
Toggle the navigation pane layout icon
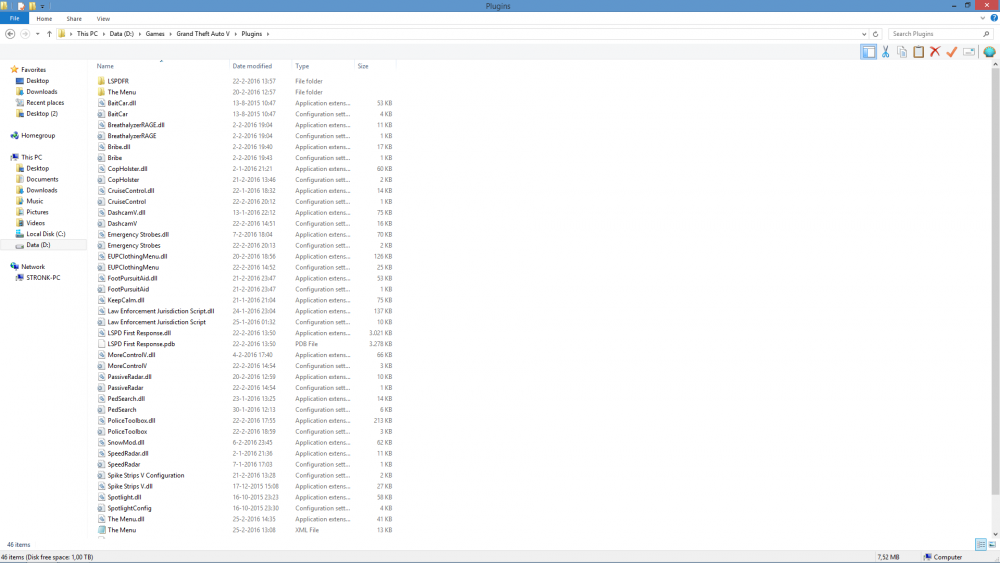868,52
